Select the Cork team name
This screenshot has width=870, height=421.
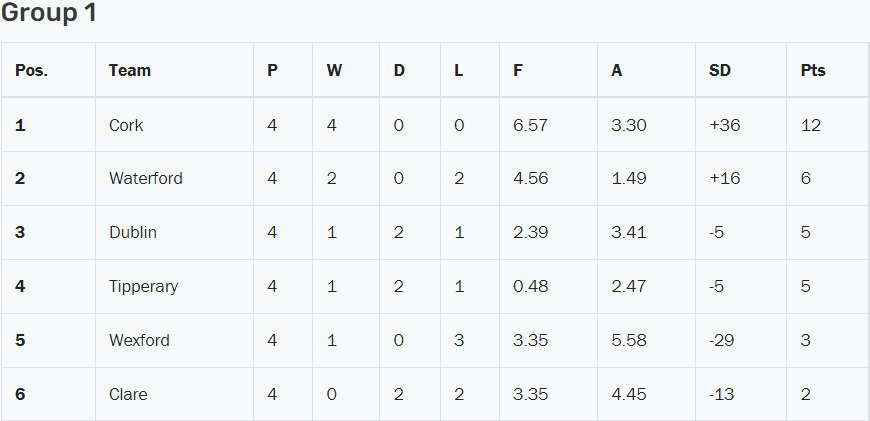[x=126, y=125]
